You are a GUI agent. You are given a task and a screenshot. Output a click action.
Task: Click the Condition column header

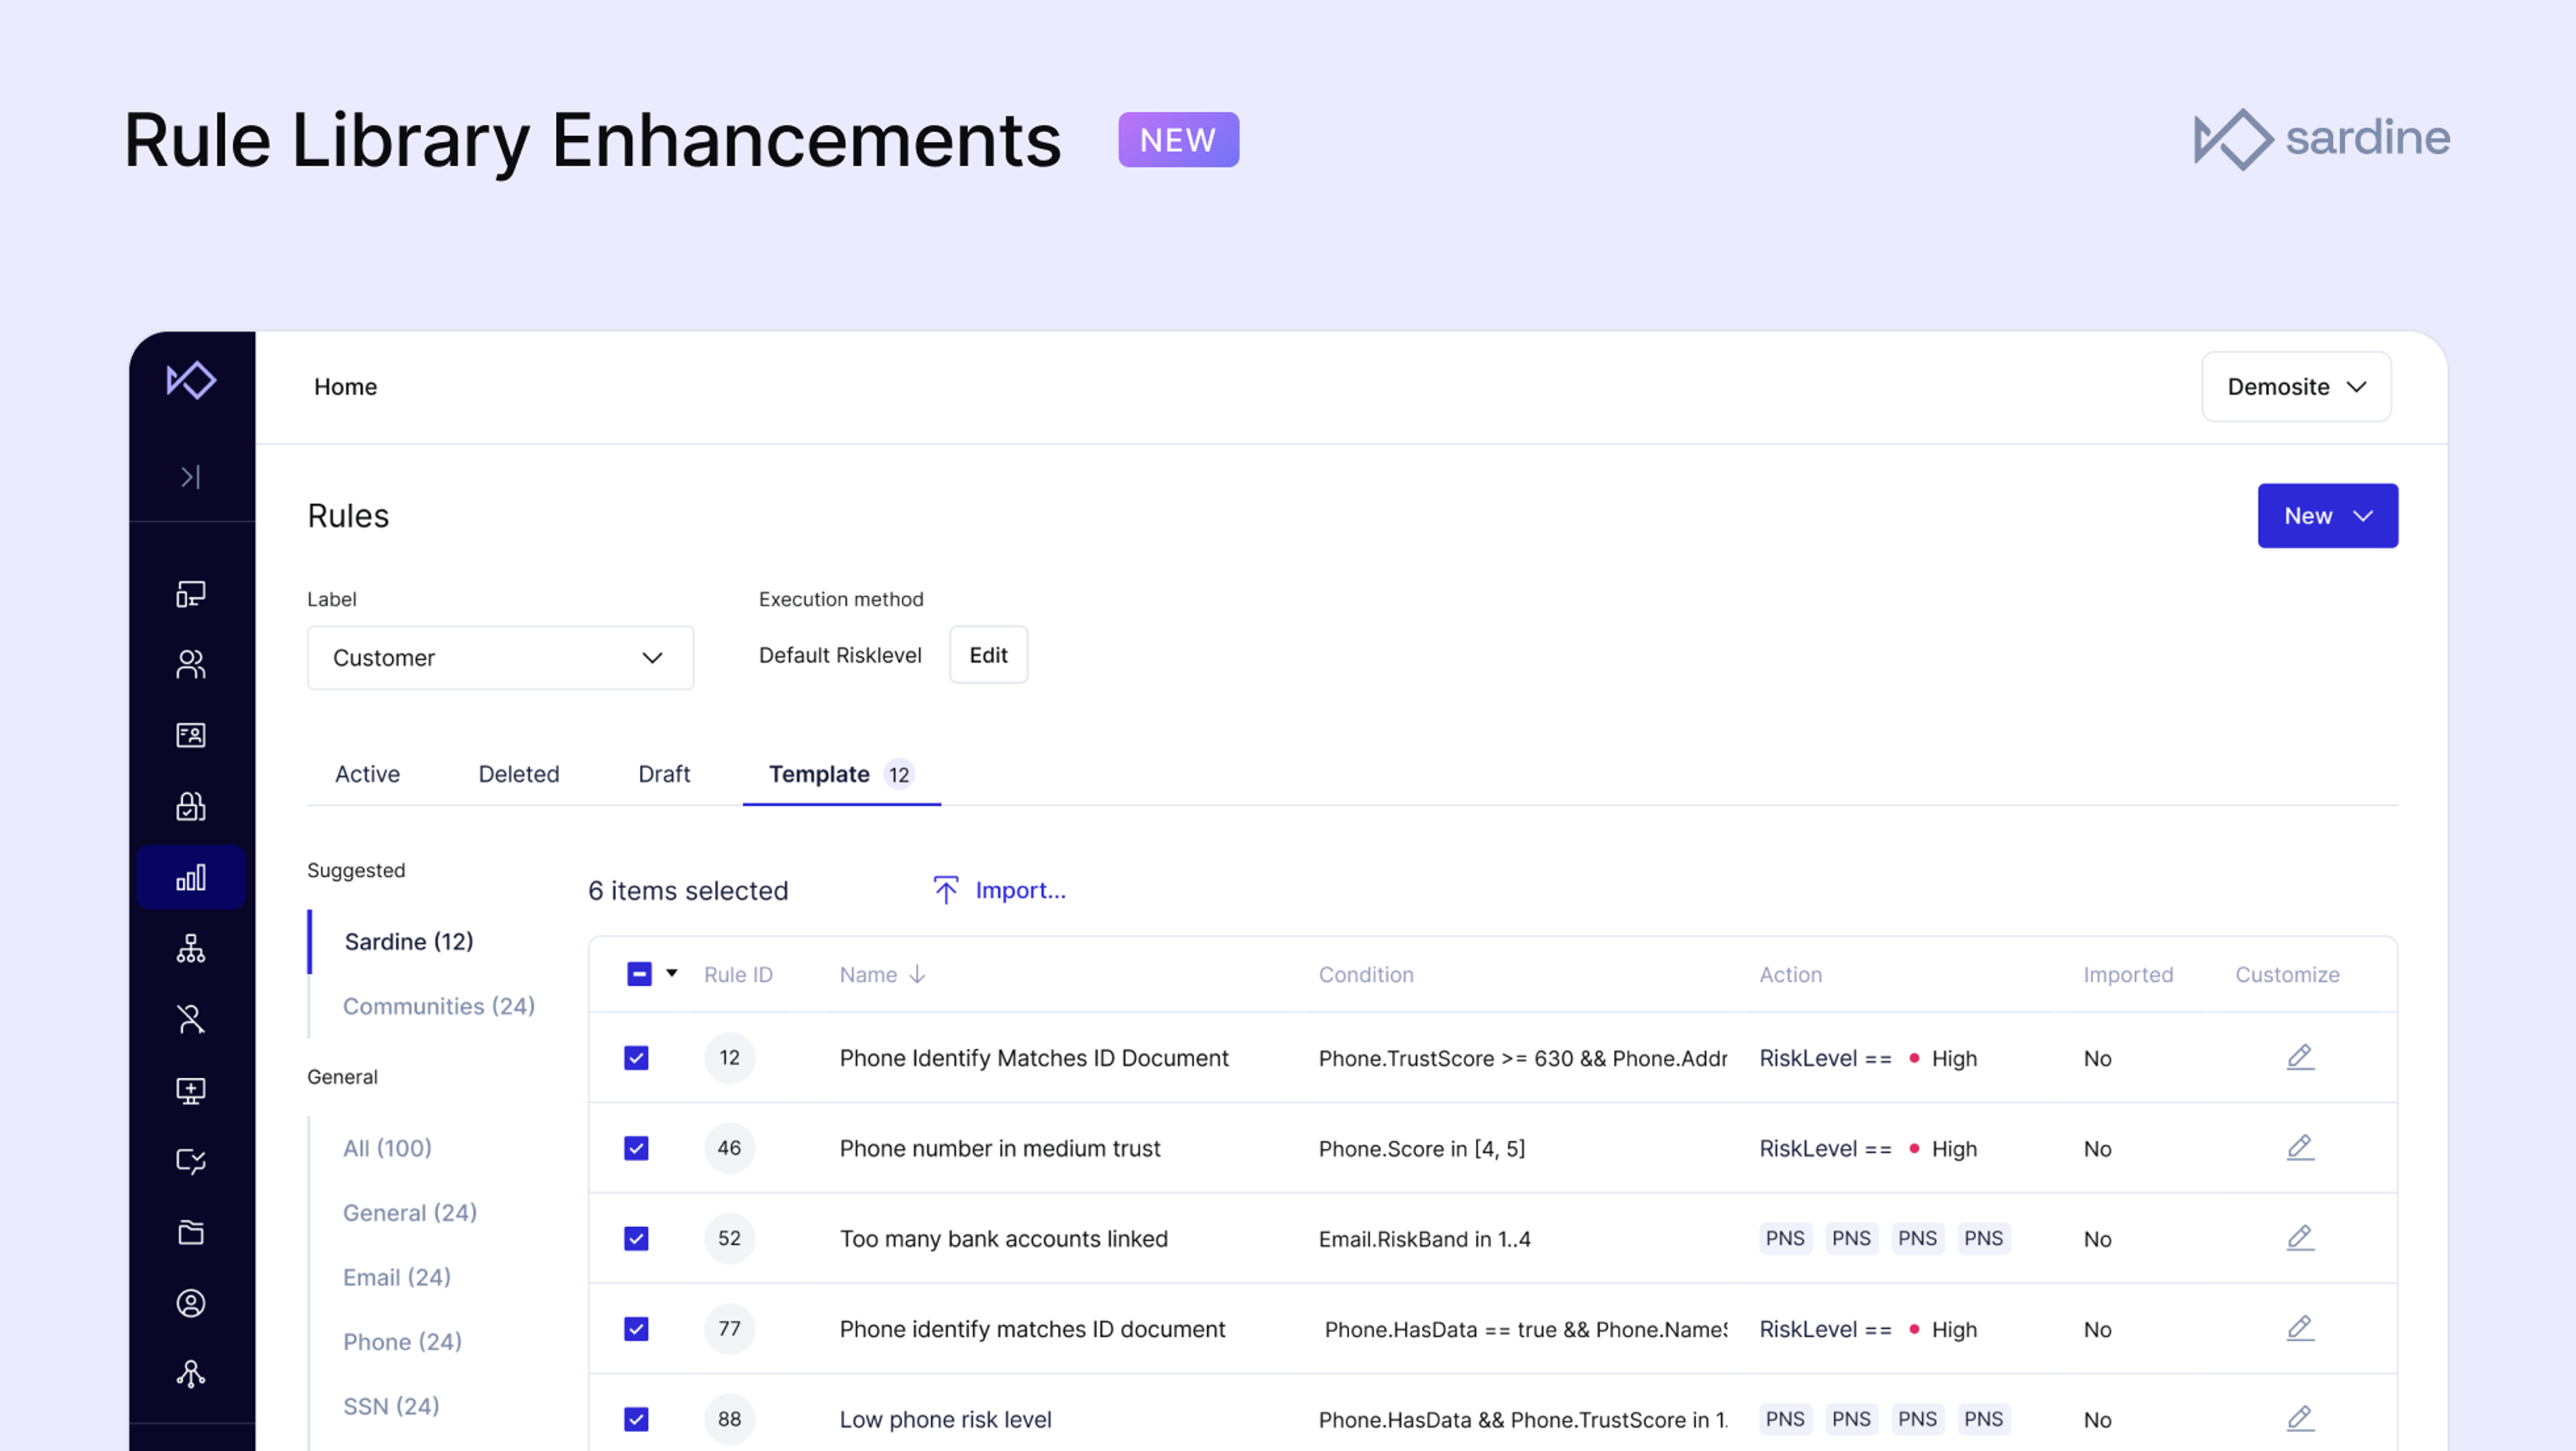(1365, 974)
